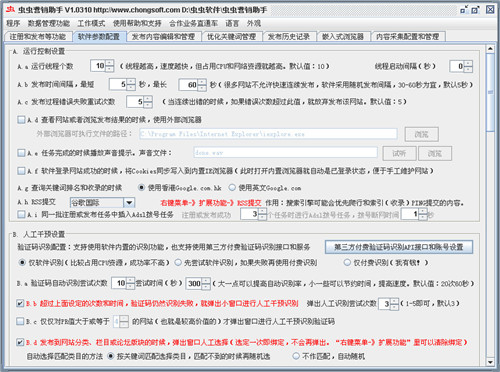500x372 pixels.
Task: Click the external browser executable path field
Action: [268, 134]
